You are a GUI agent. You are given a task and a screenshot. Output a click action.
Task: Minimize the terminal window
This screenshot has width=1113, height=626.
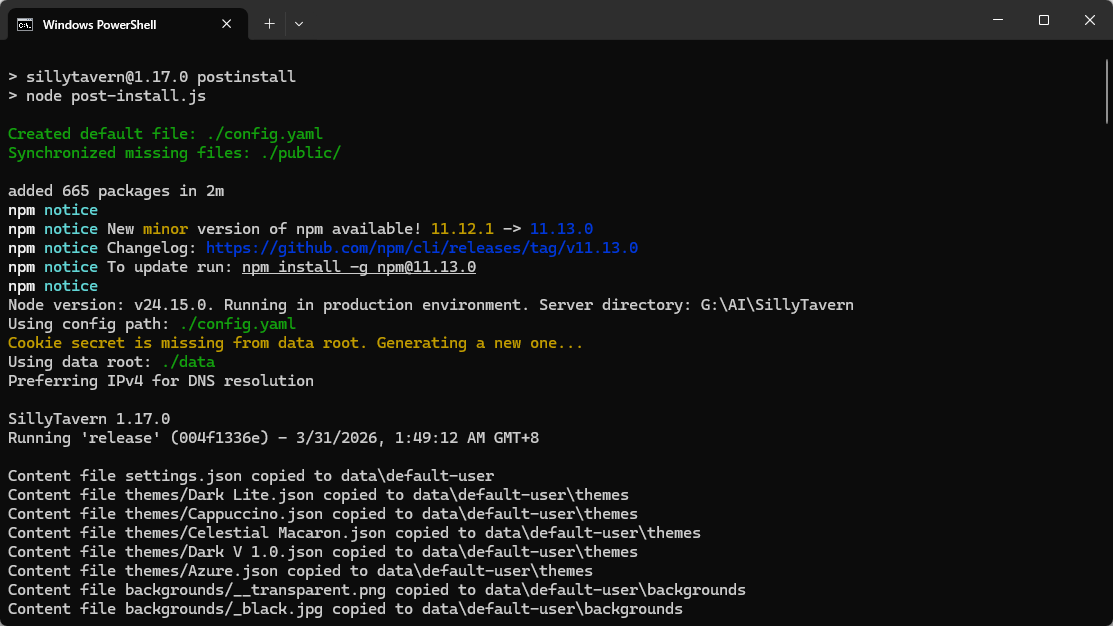(998, 20)
